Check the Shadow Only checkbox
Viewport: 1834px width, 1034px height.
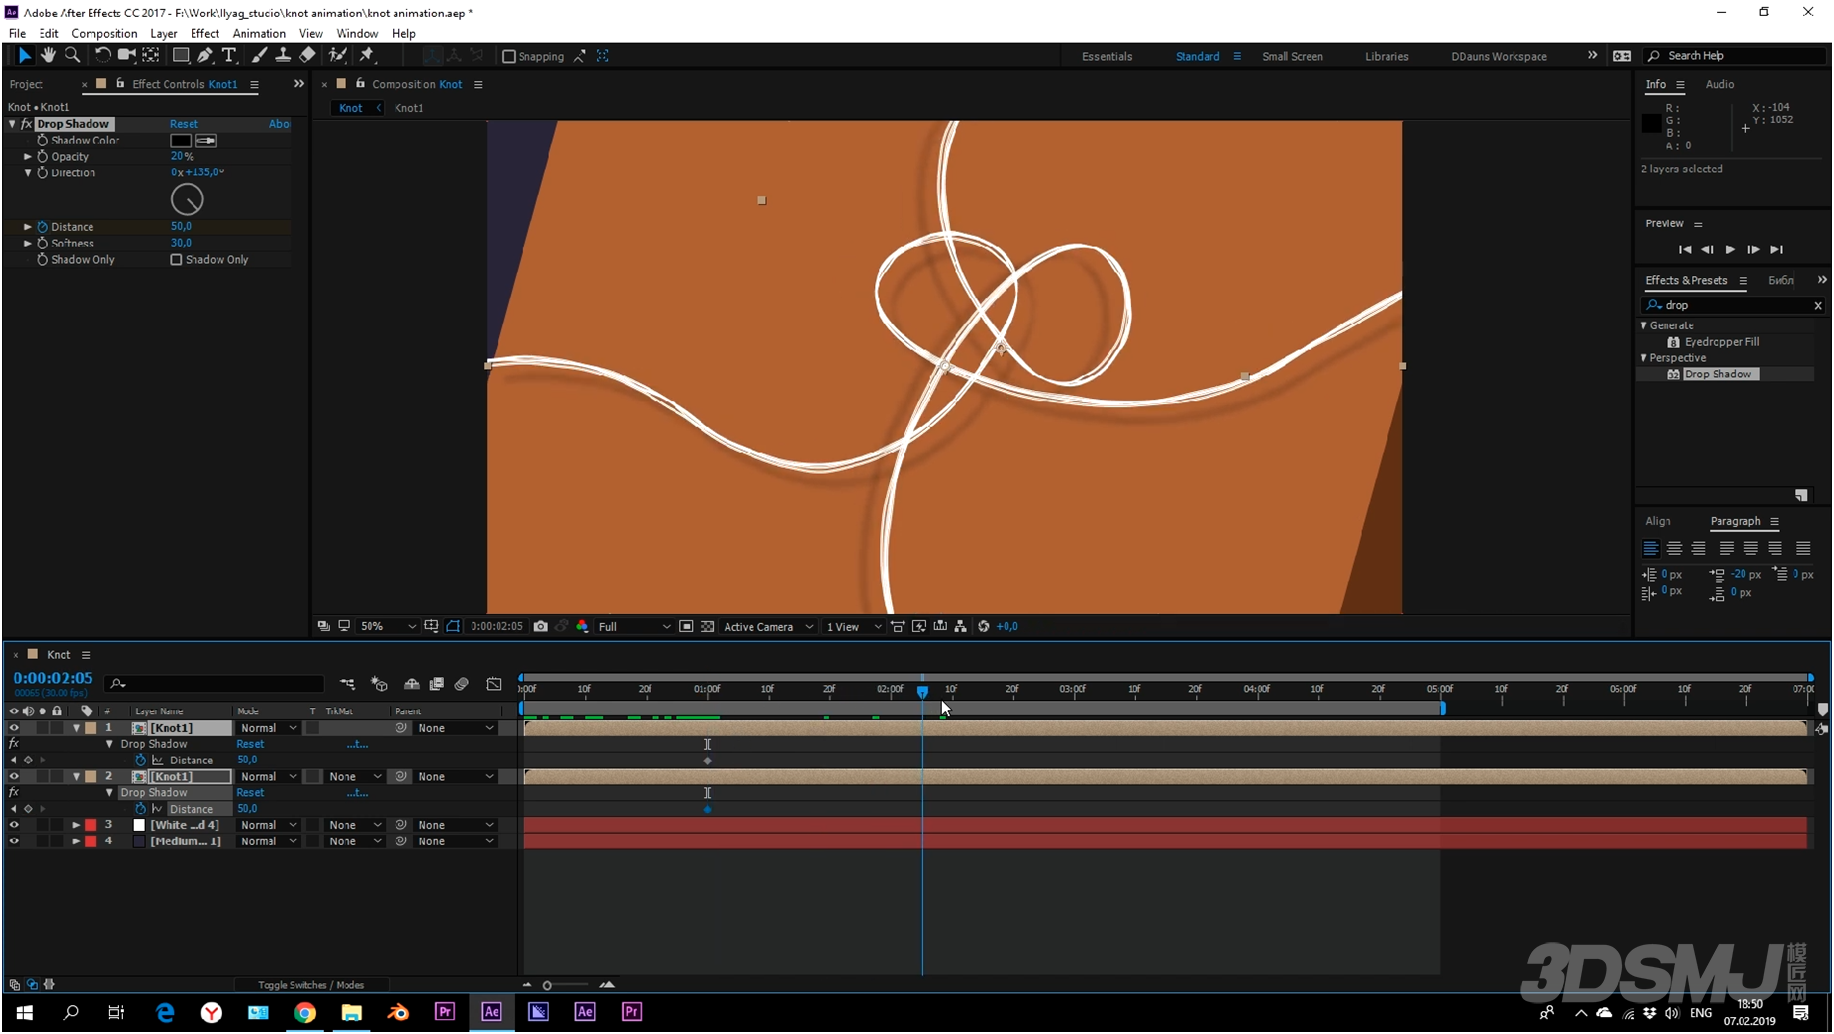pyautogui.click(x=177, y=260)
